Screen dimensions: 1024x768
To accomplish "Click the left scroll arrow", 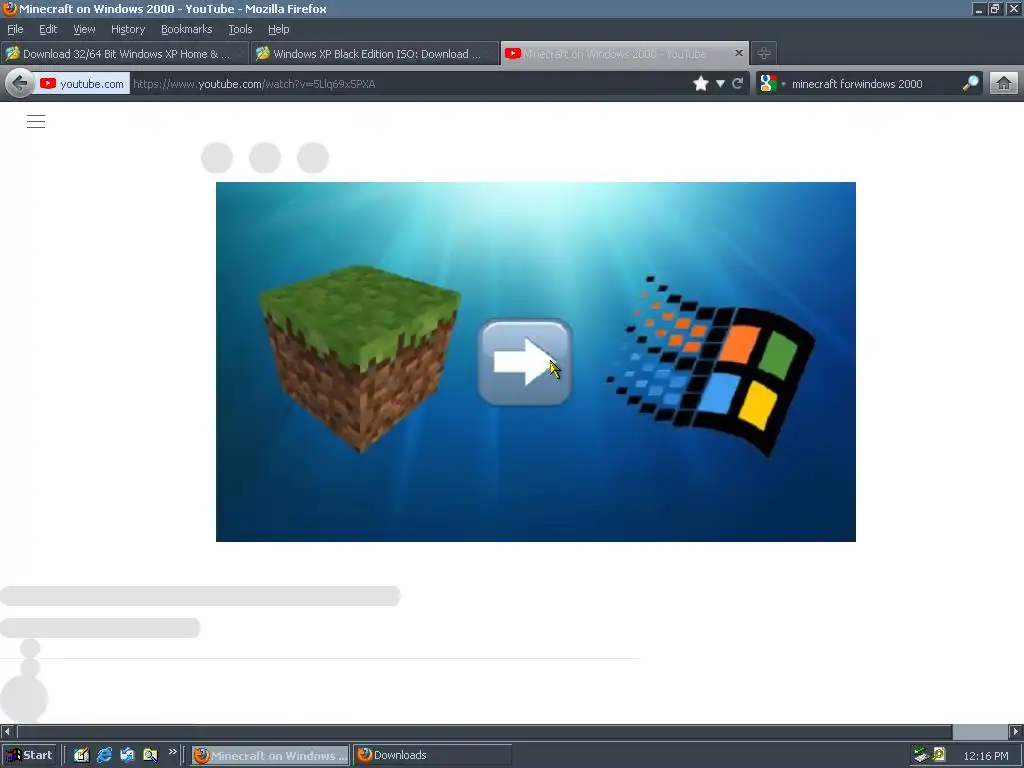I will click(7, 731).
